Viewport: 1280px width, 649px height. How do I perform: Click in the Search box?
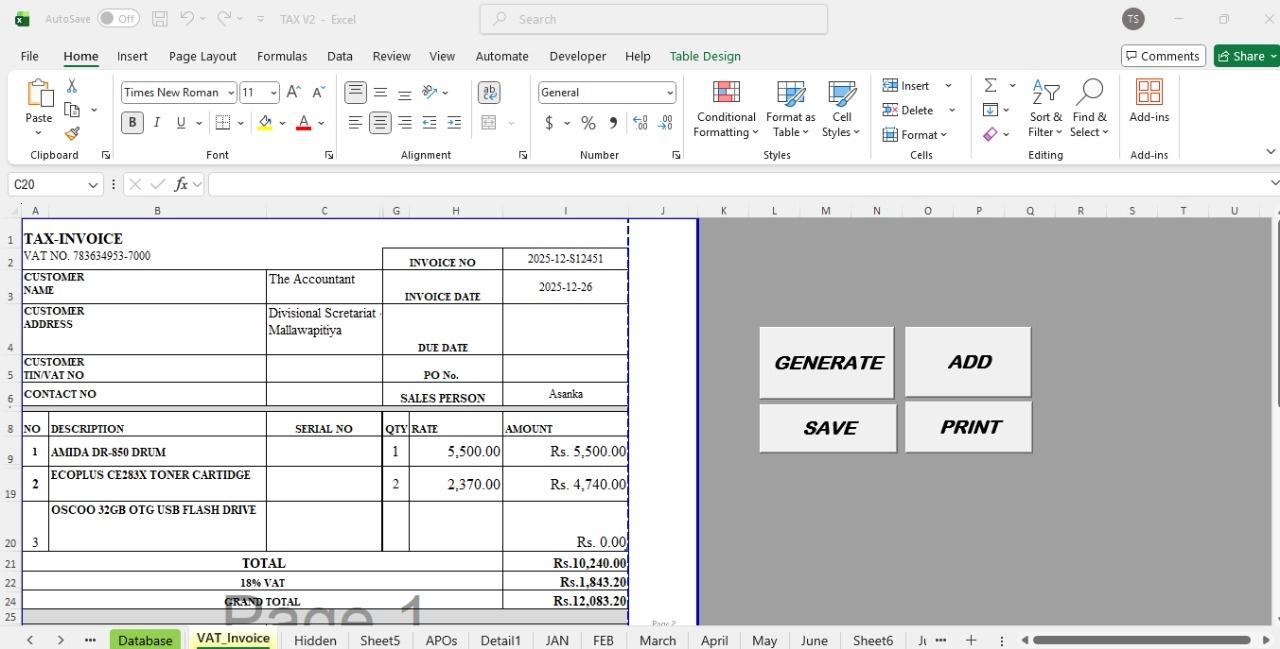tap(654, 19)
